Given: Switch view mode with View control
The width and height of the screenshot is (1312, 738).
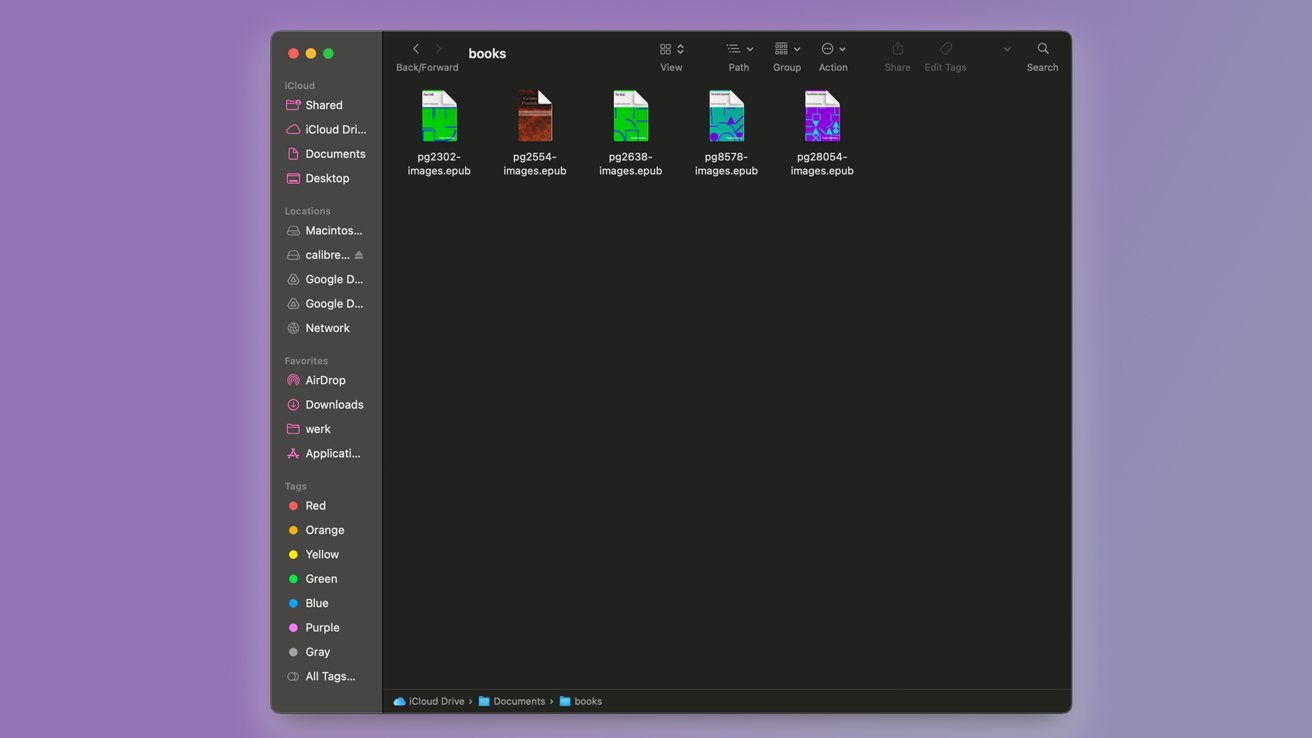Looking at the screenshot, I should pyautogui.click(x=671, y=49).
